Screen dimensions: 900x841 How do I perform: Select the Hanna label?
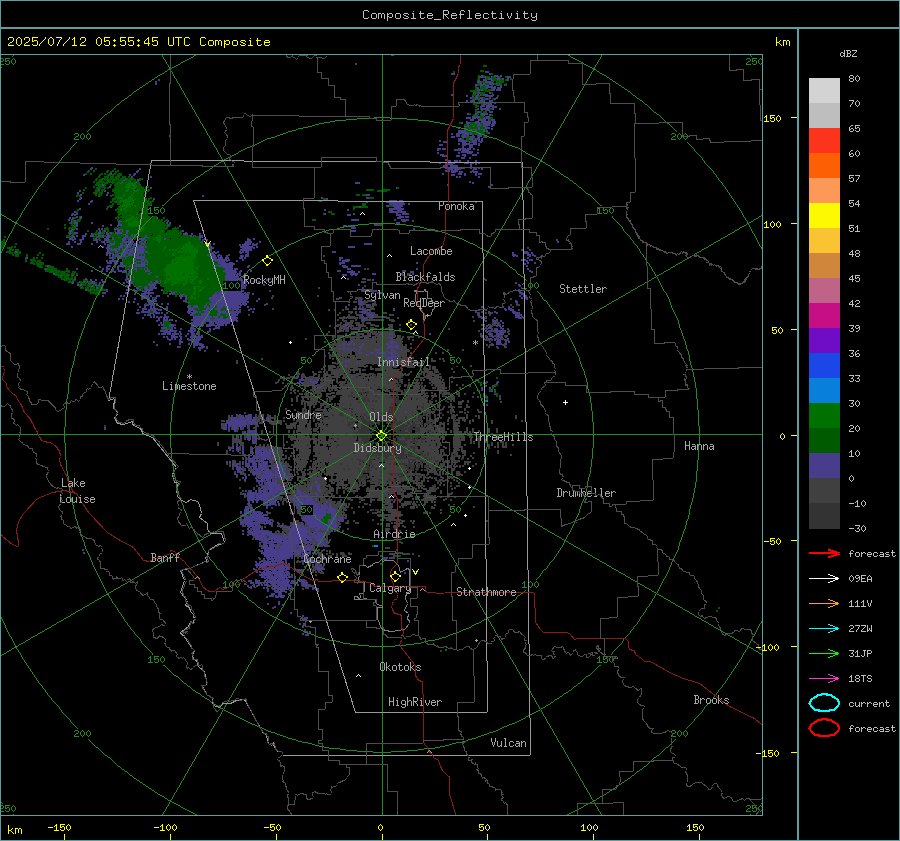(699, 446)
